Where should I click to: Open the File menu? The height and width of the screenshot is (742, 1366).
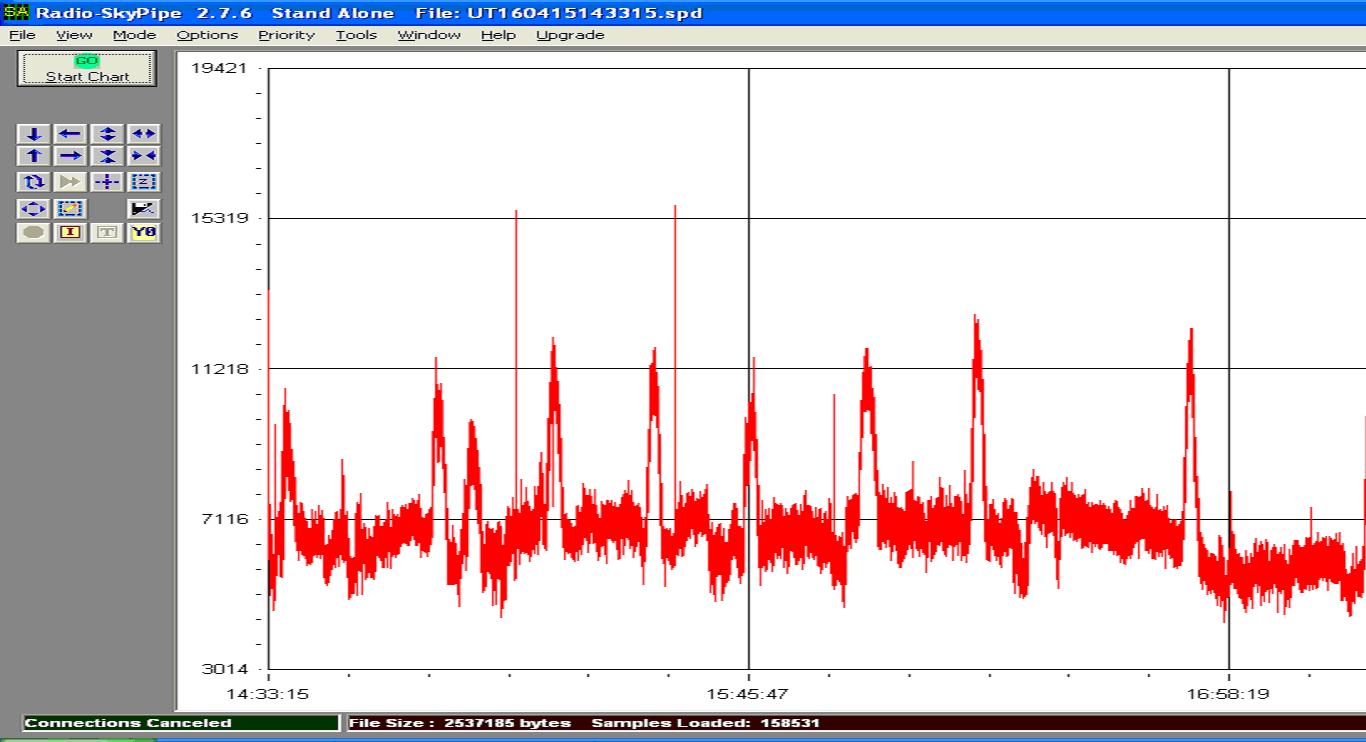point(21,35)
